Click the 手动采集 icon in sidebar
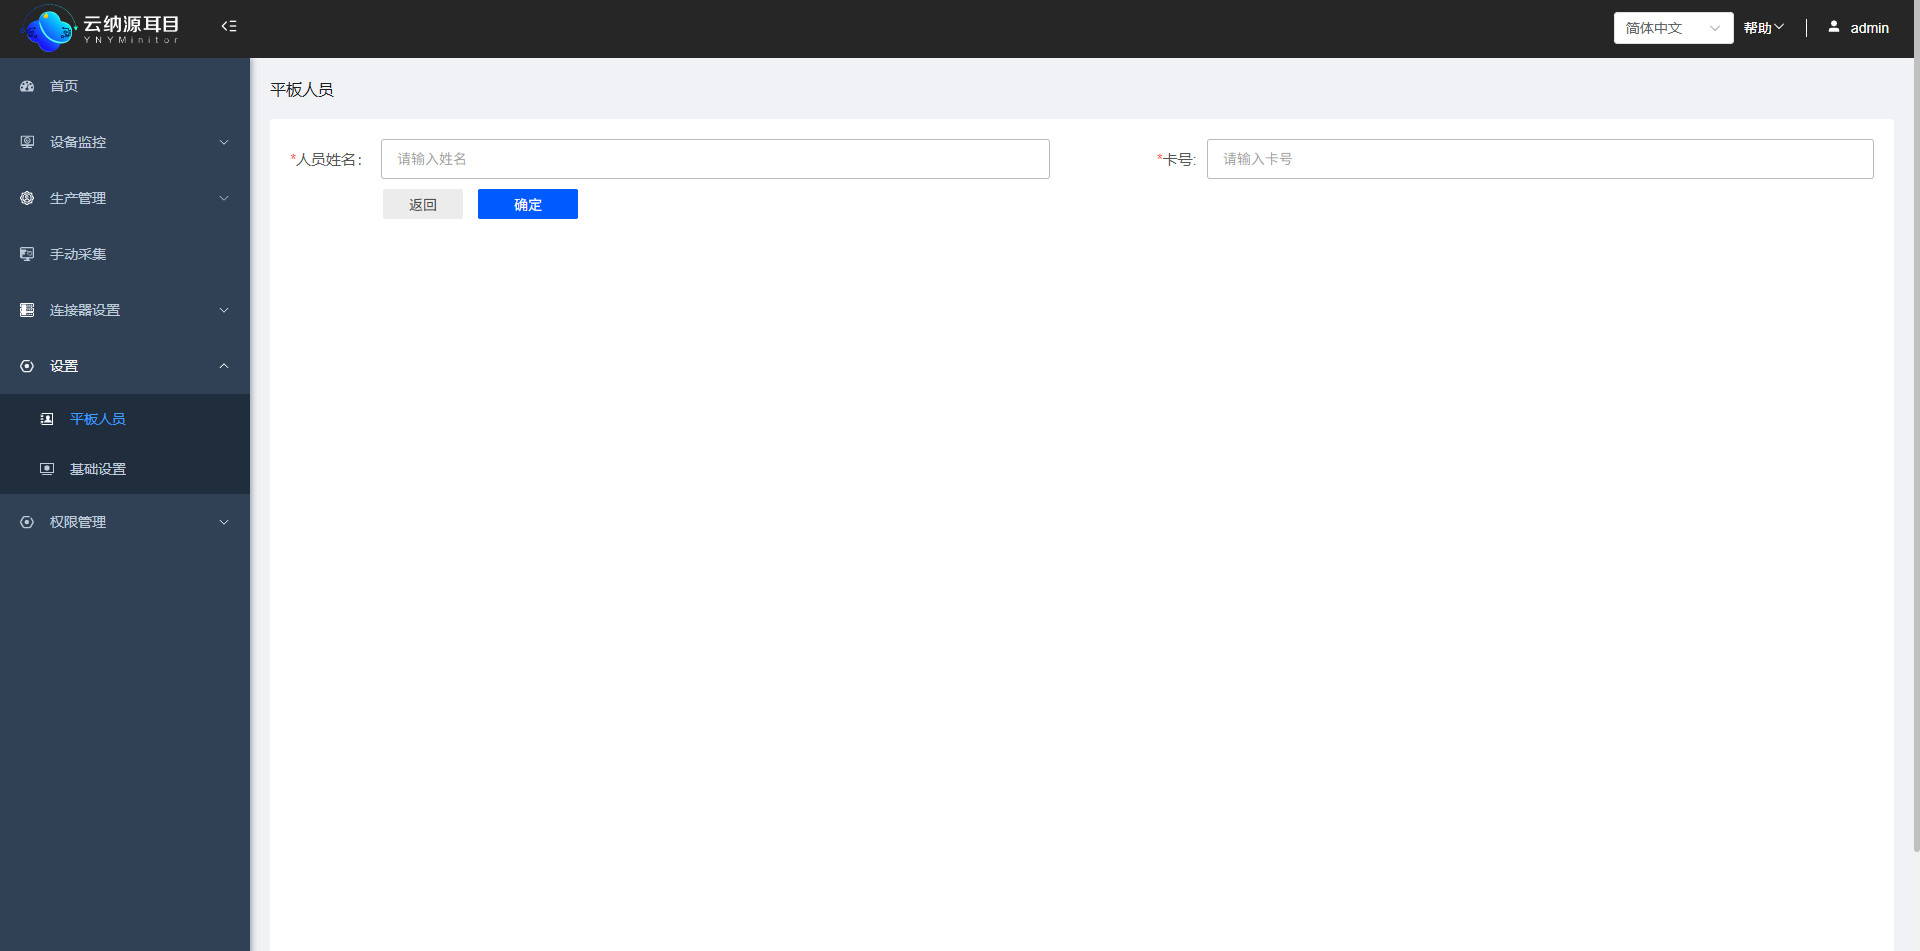Screen dimensions: 1920x951 tap(27, 254)
